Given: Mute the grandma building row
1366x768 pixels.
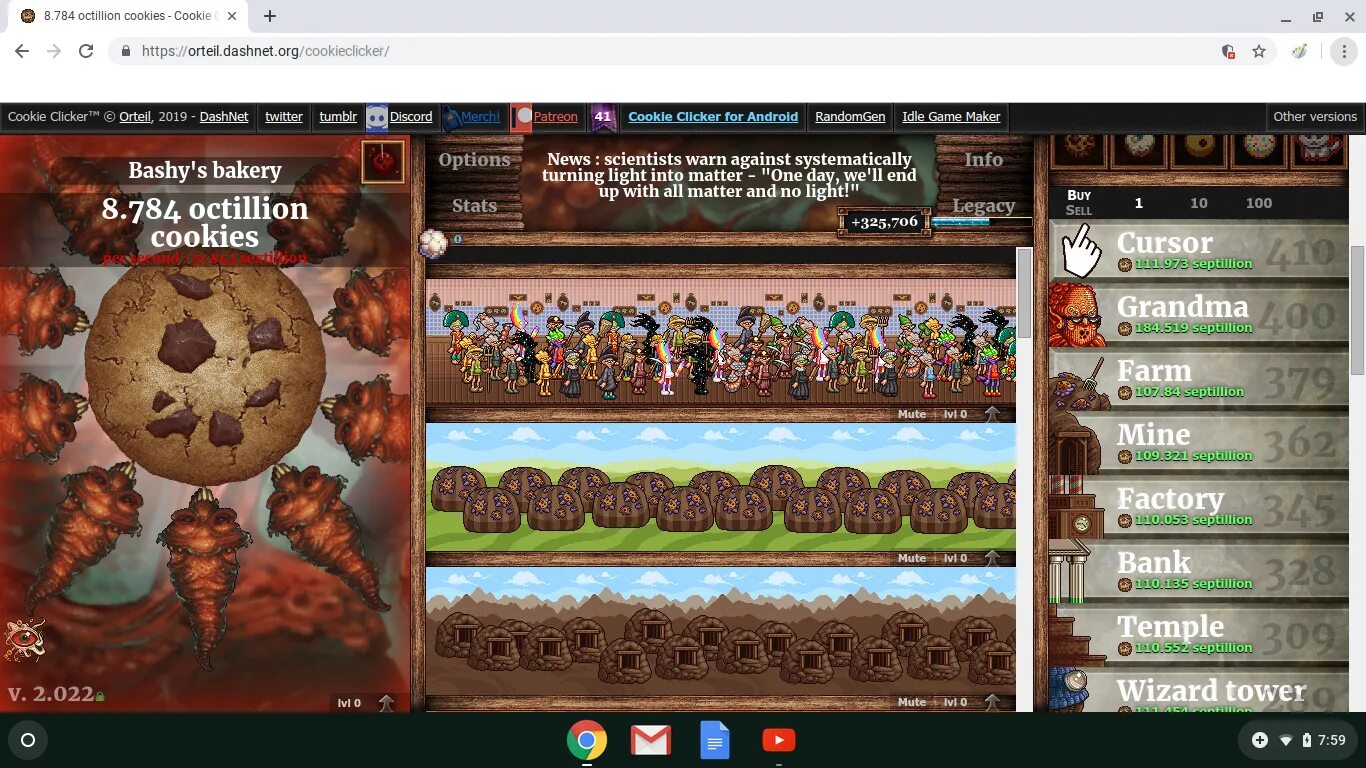Looking at the screenshot, I should pyautogui.click(x=911, y=414).
